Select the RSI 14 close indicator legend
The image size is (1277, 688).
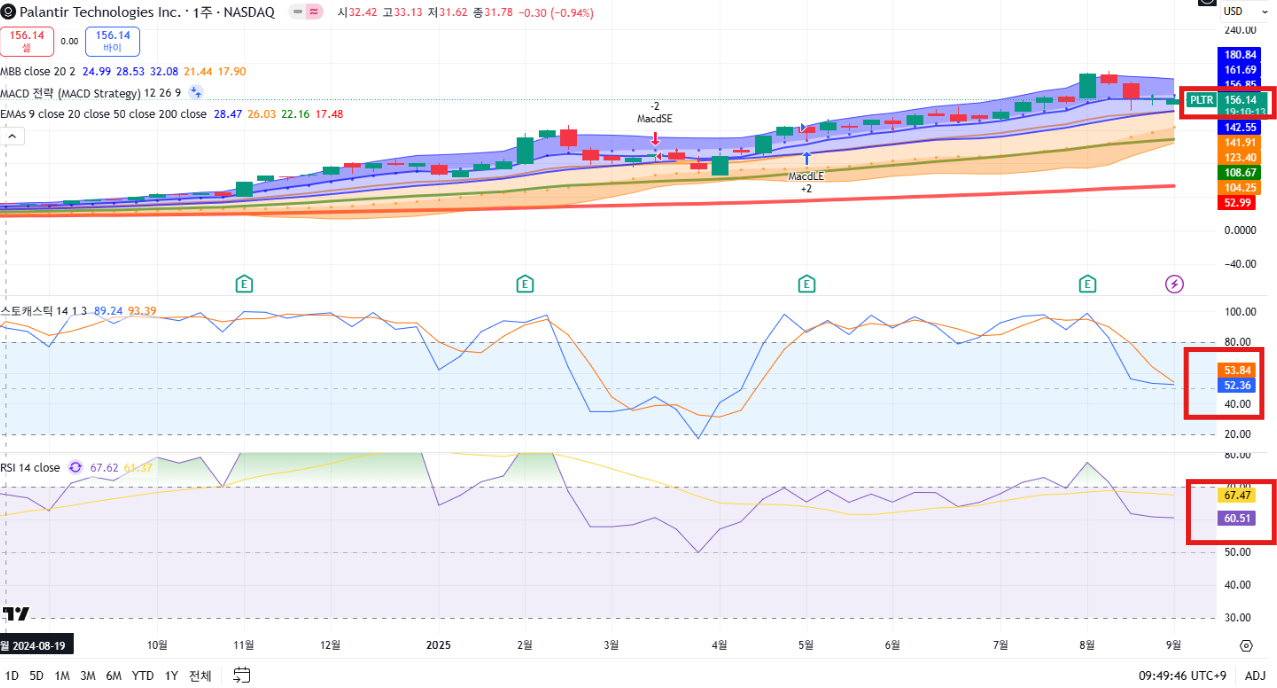(30, 467)
